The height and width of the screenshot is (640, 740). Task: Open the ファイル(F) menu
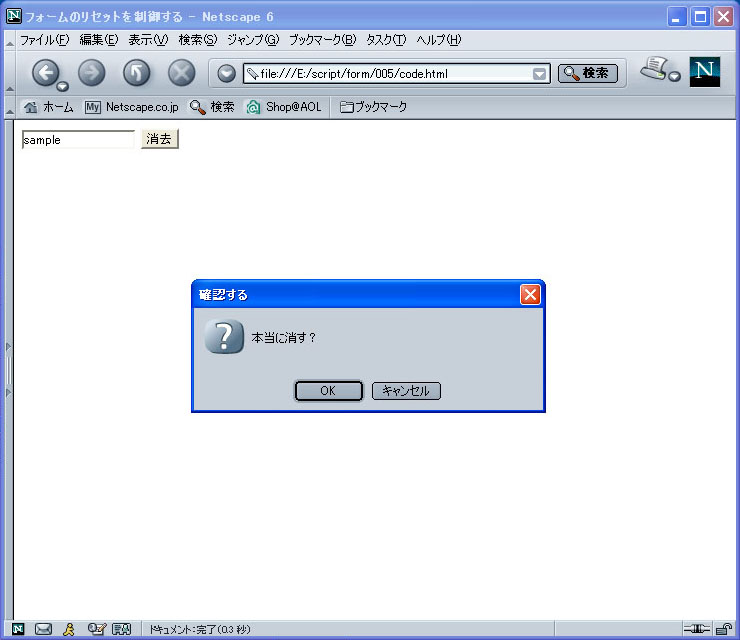44,40
